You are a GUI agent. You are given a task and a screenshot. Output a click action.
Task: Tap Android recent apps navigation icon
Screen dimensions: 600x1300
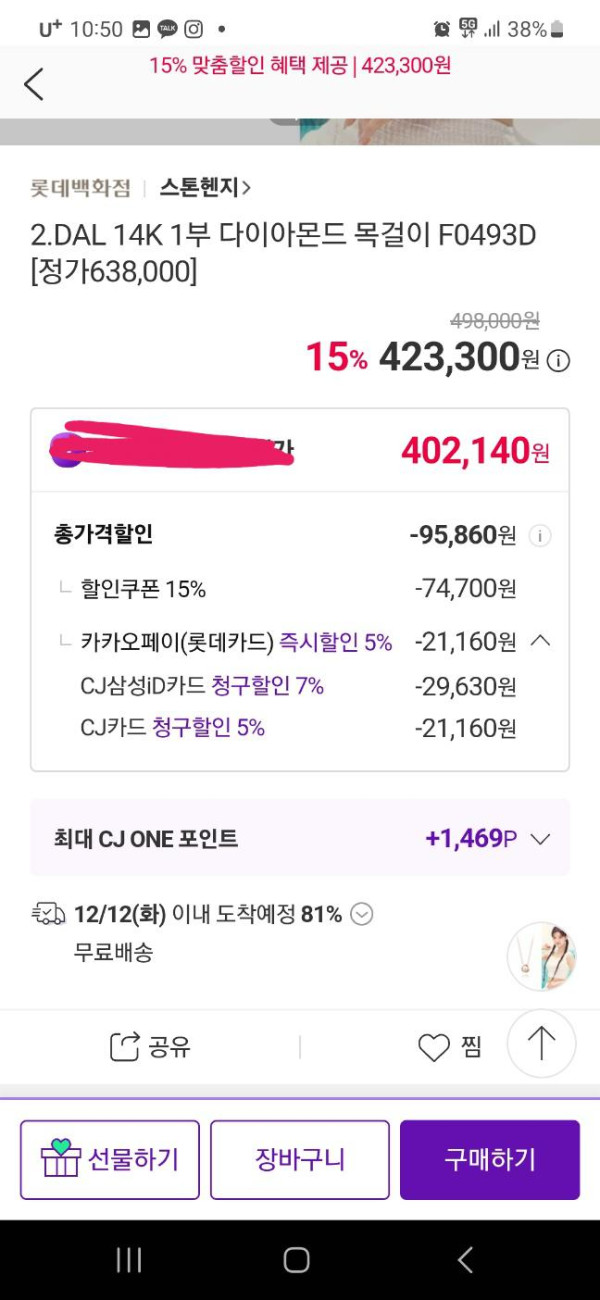coord(129,1260)
